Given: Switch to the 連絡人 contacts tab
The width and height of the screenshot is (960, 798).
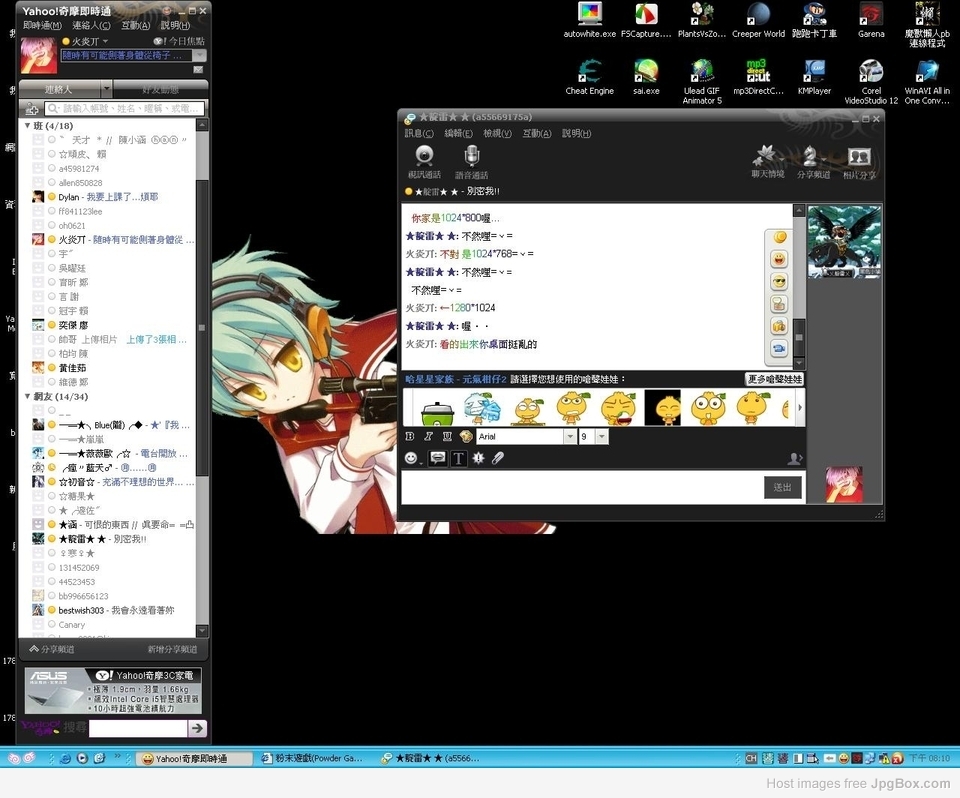Looking at the screenshot, I should [65, 89].
